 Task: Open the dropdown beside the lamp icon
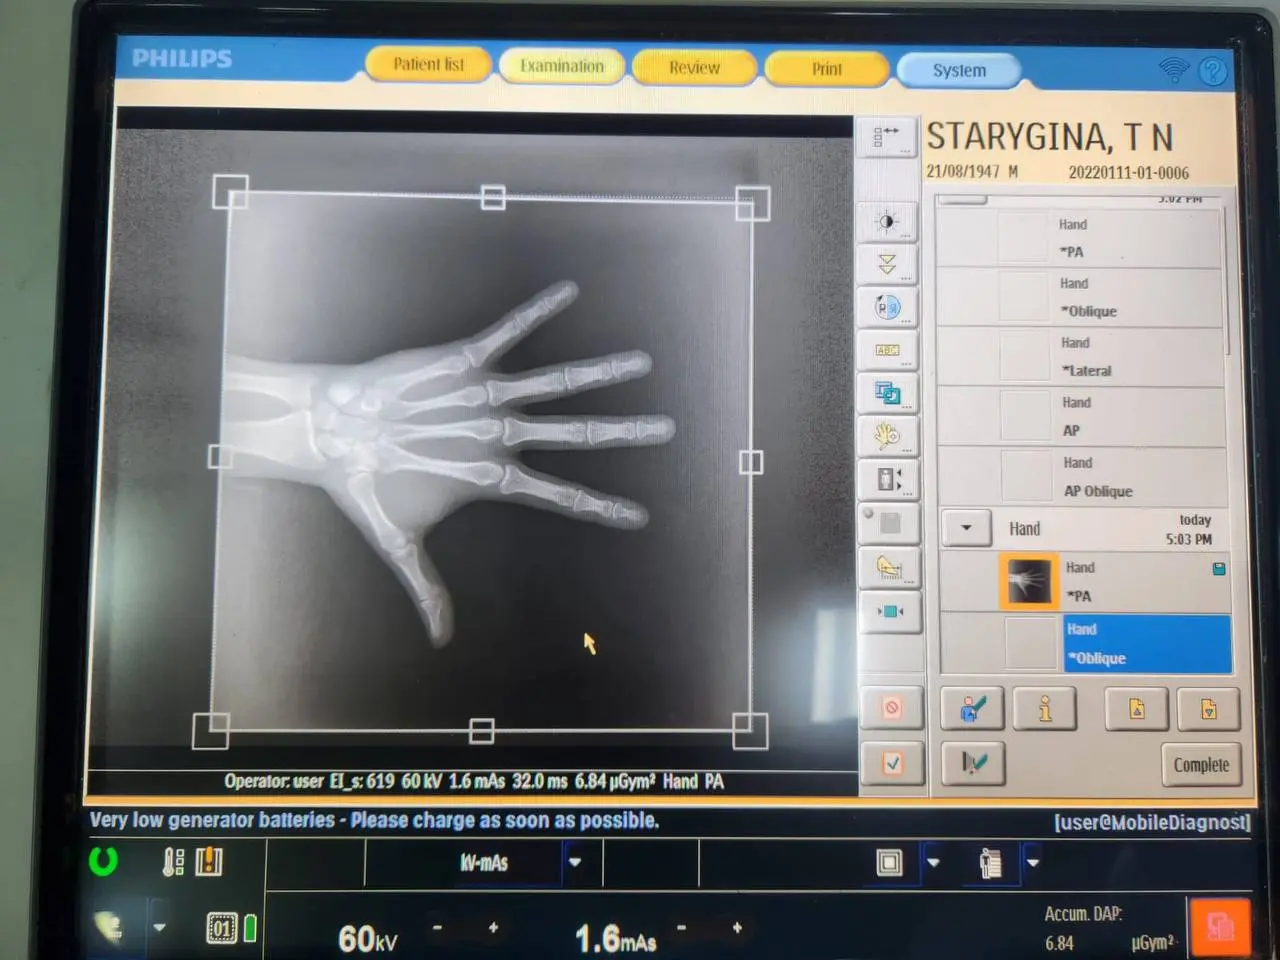click(159, 927)
